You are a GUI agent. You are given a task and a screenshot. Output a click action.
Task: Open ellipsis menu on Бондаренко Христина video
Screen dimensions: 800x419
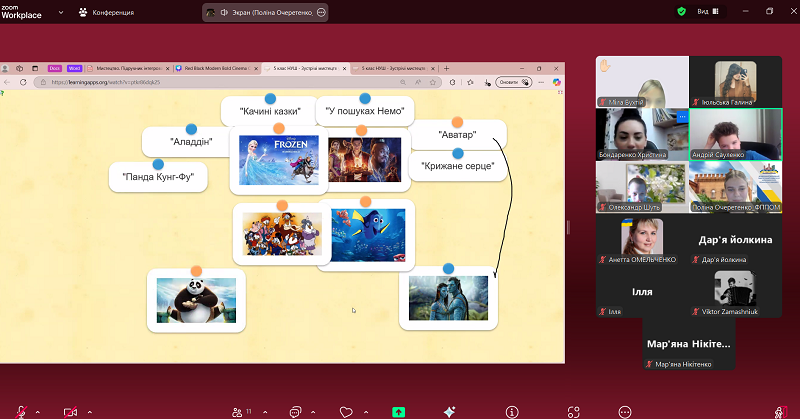(x=682, y=117)
